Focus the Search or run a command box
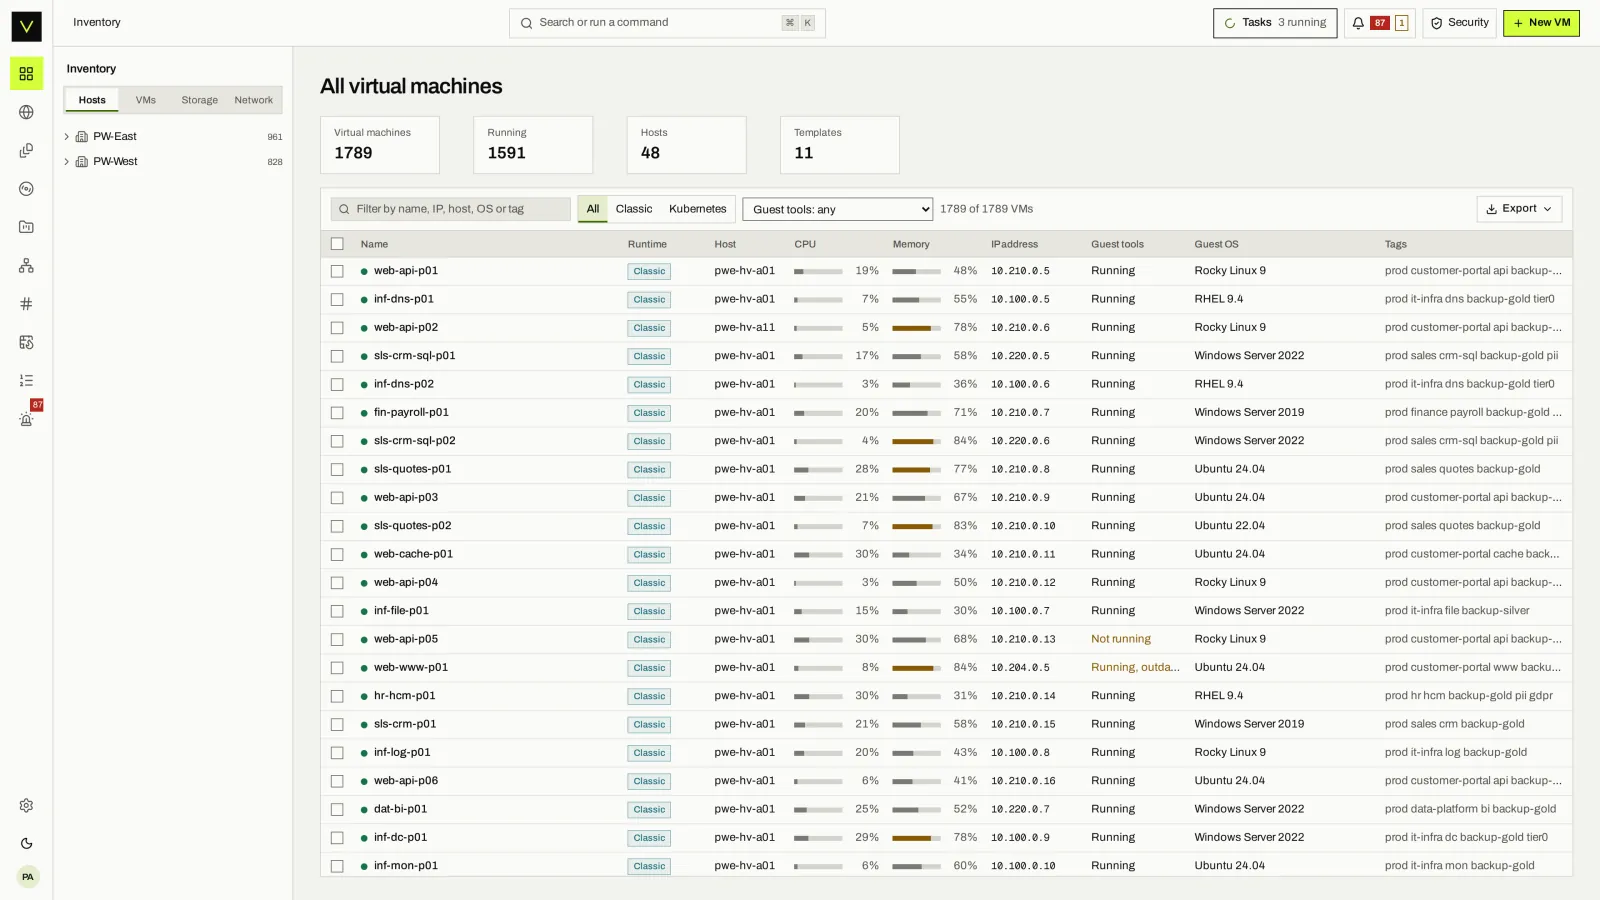Viewport: 1600px width, 900px height. coord(667,23)
